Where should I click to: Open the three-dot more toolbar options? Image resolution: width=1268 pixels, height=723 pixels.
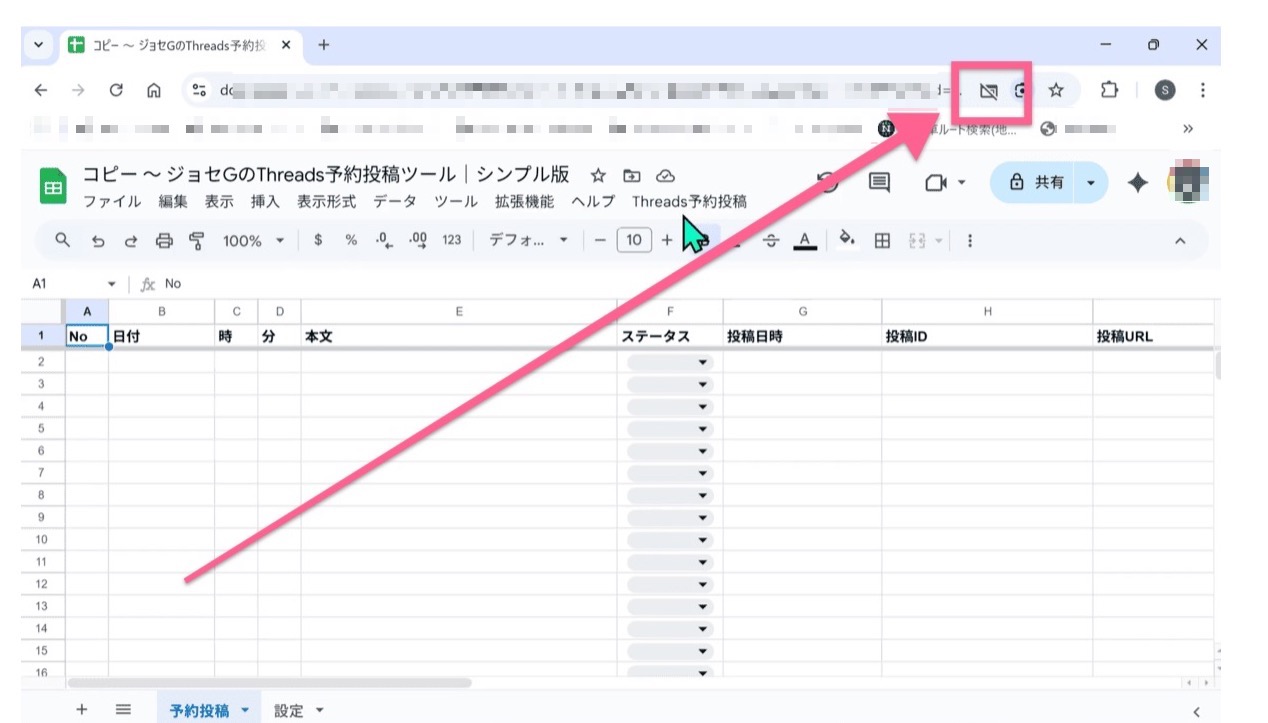click(969, 240)
